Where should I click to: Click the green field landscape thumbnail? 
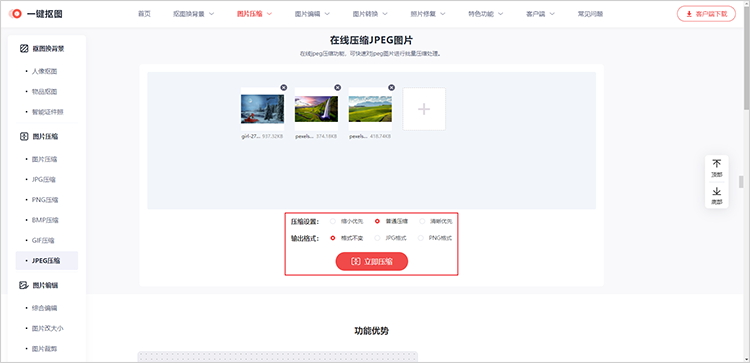coord(370,109)
